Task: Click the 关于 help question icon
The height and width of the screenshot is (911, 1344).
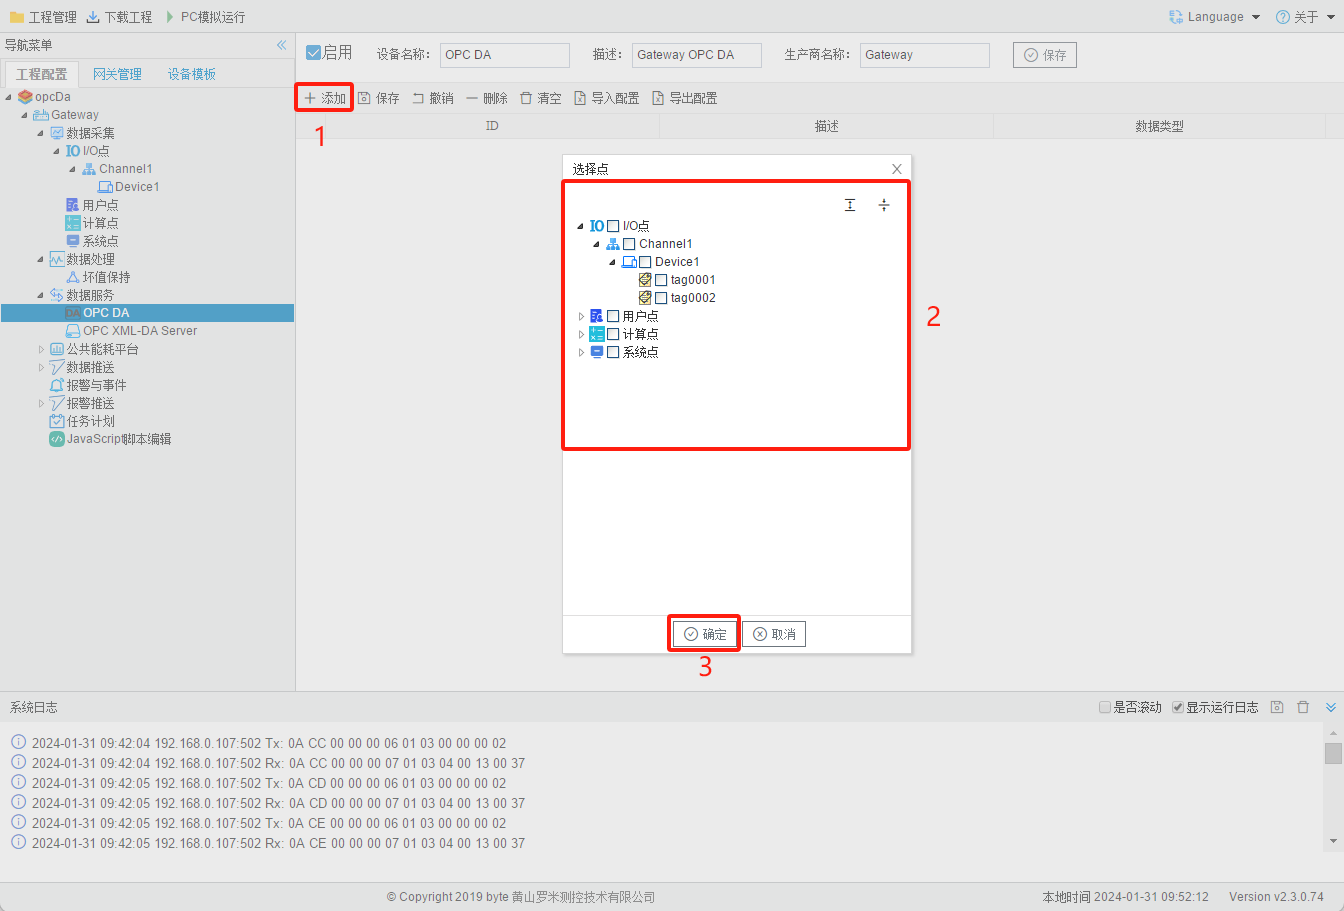Action: tap(1283, 17)
